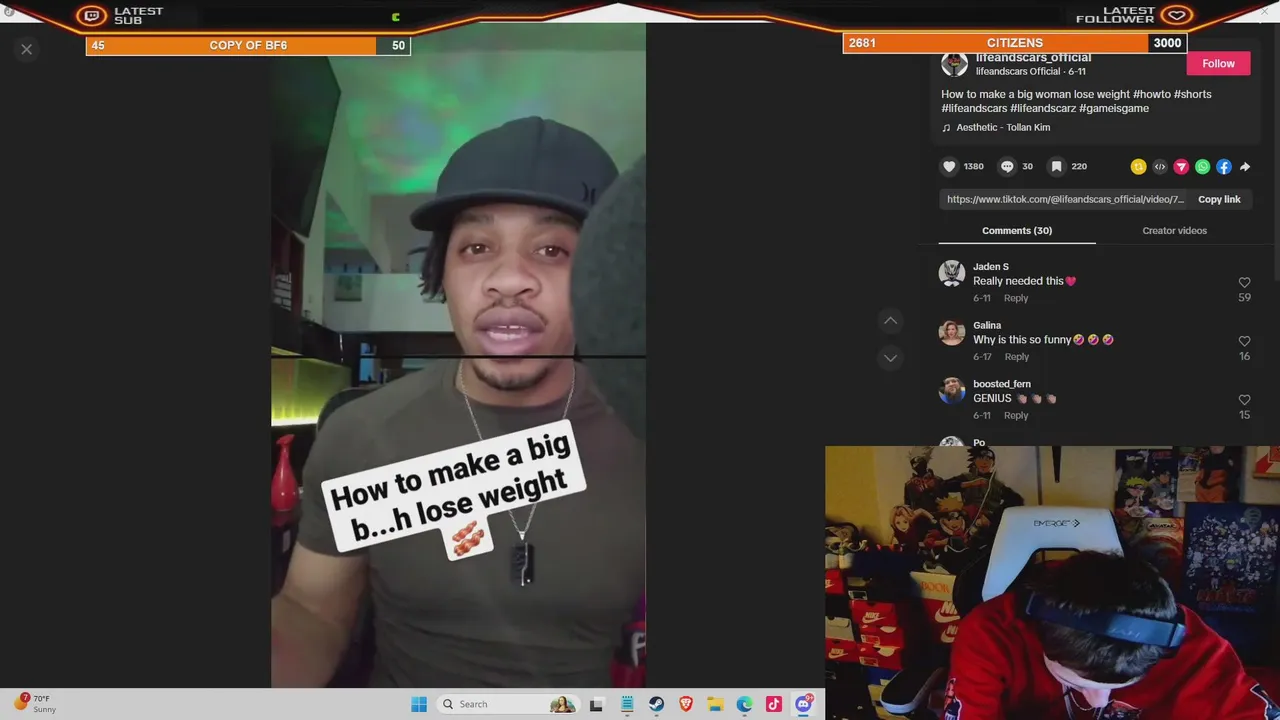Follow lifeandscars_official
This screenshot has height=720, width=1280.
coord(1218,63)
